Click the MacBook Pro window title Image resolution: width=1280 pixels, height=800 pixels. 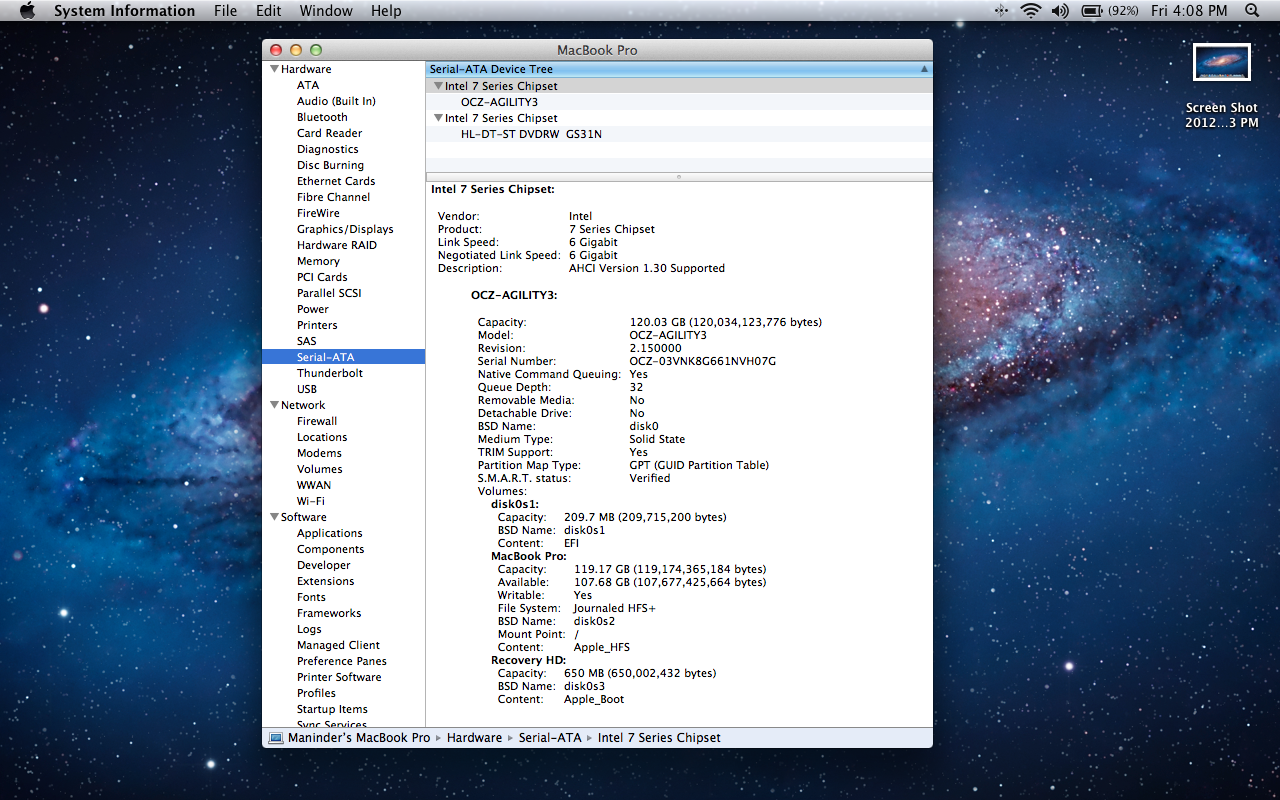pos(597,50)
